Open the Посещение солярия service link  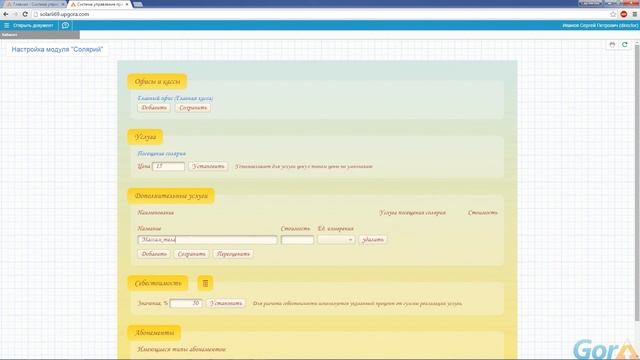click(x=162, y=153)
